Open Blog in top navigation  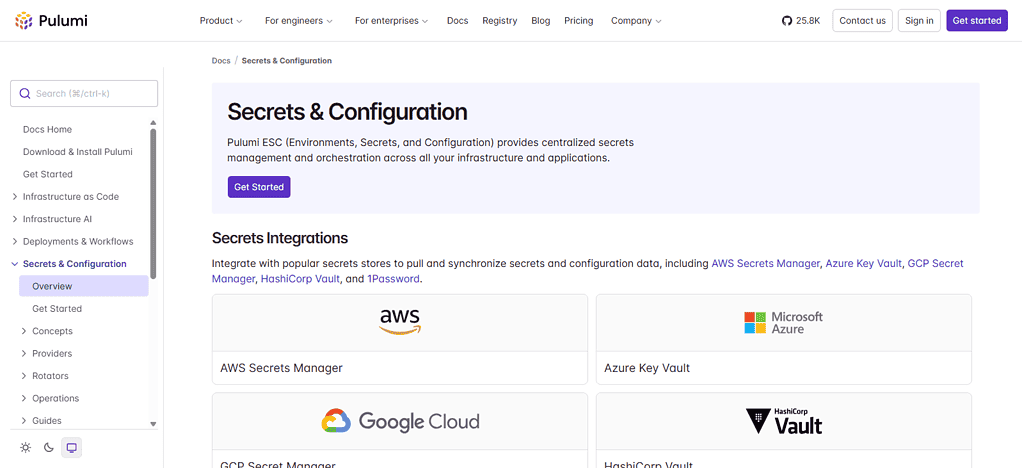tap(541, 21)
